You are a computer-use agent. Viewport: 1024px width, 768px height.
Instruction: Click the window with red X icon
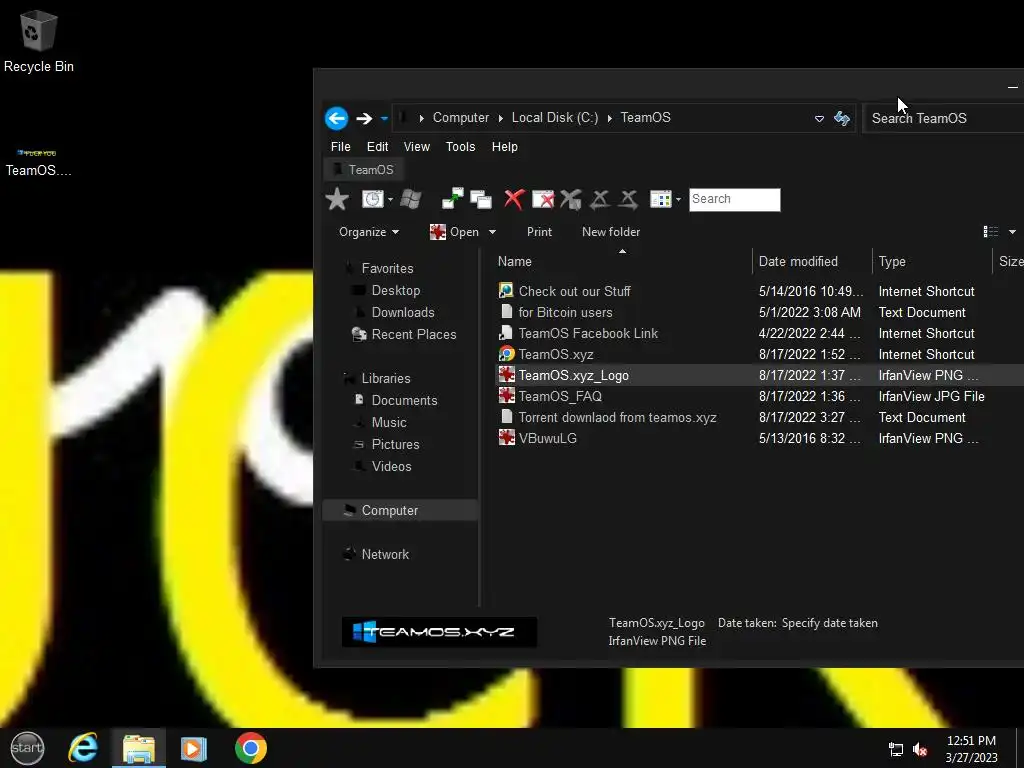click(x=543, y=199)
